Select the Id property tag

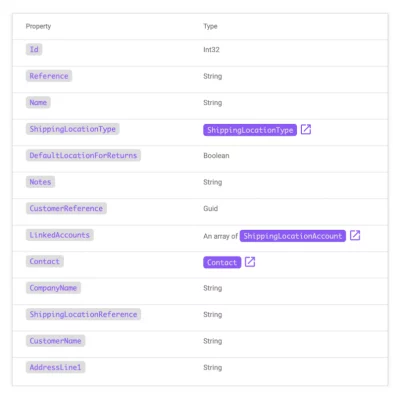(34, 49)
